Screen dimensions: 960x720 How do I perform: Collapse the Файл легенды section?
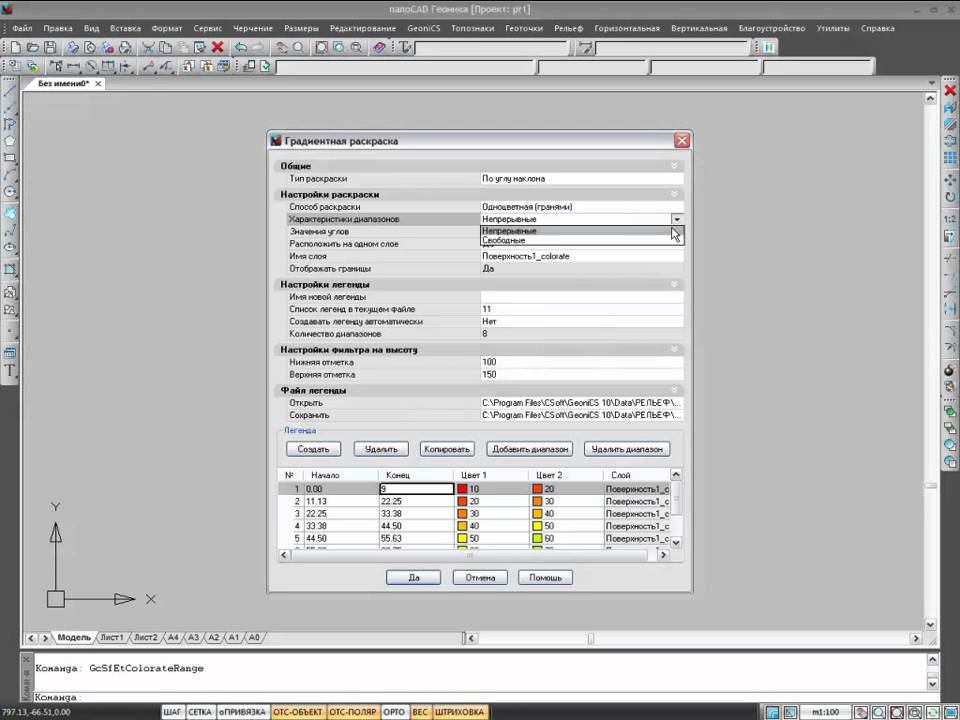pos(674,390)
